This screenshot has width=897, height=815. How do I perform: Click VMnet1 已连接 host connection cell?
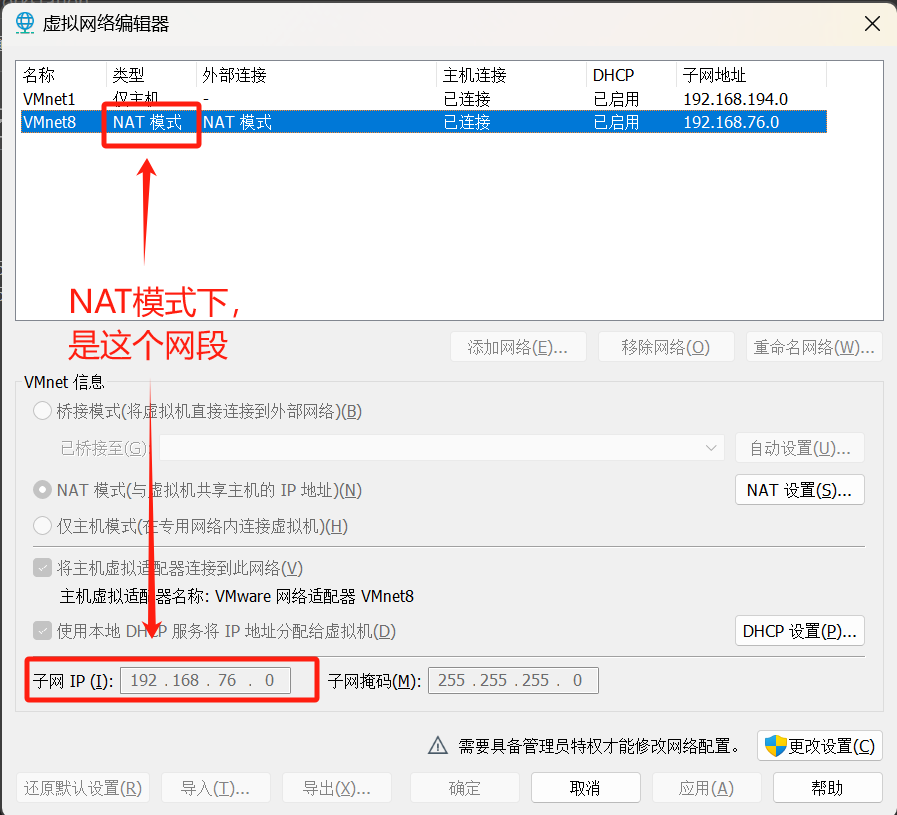point(467,99)
